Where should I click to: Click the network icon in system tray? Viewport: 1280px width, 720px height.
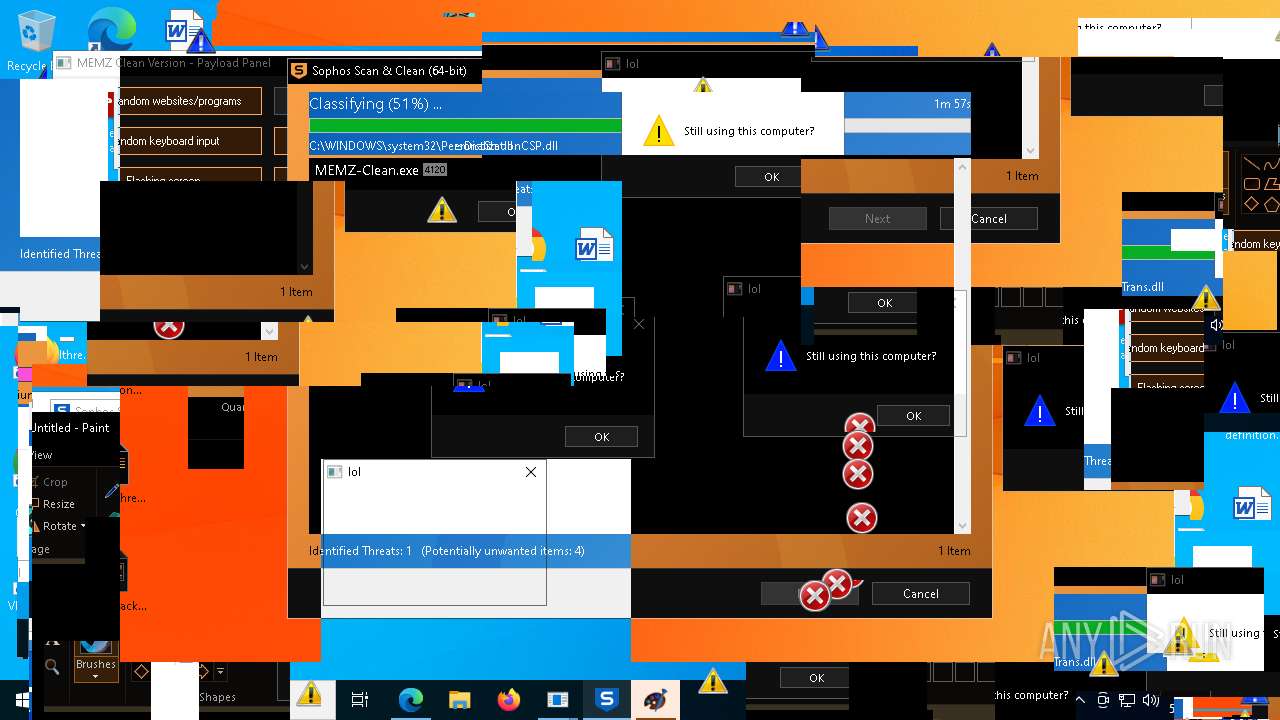point(1126,700)
